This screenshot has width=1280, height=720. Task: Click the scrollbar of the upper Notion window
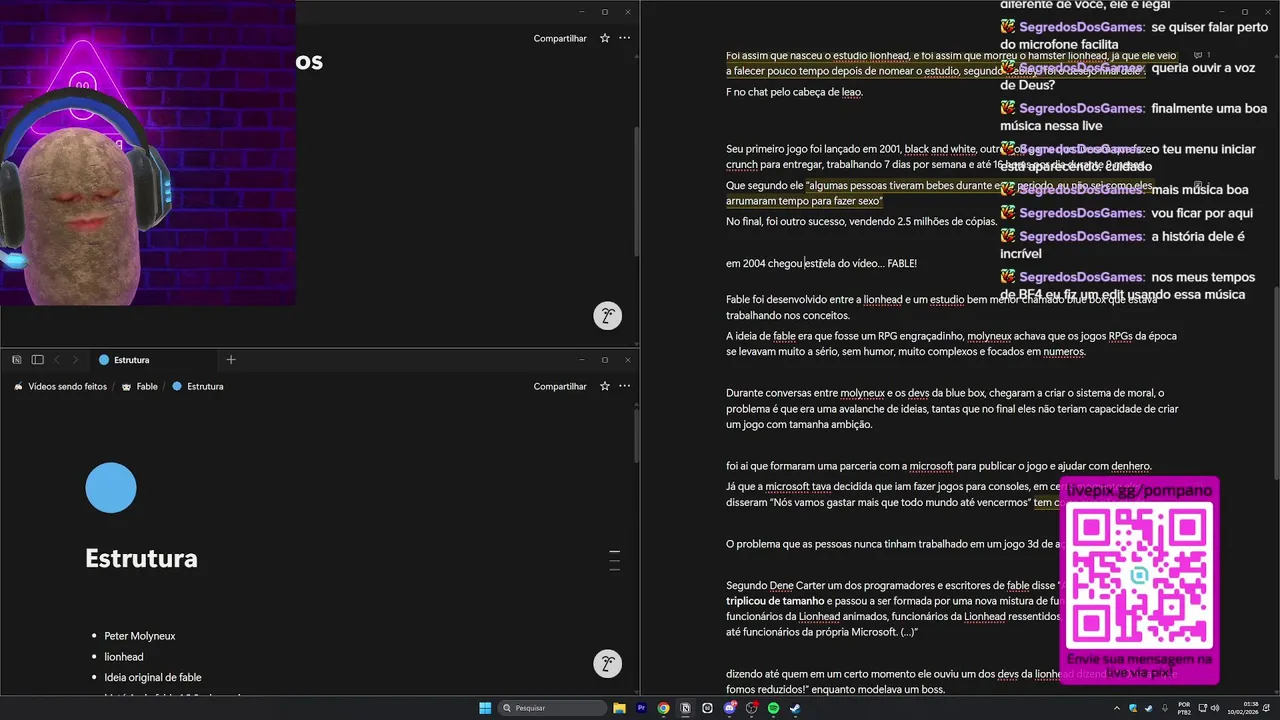point(636,190)
